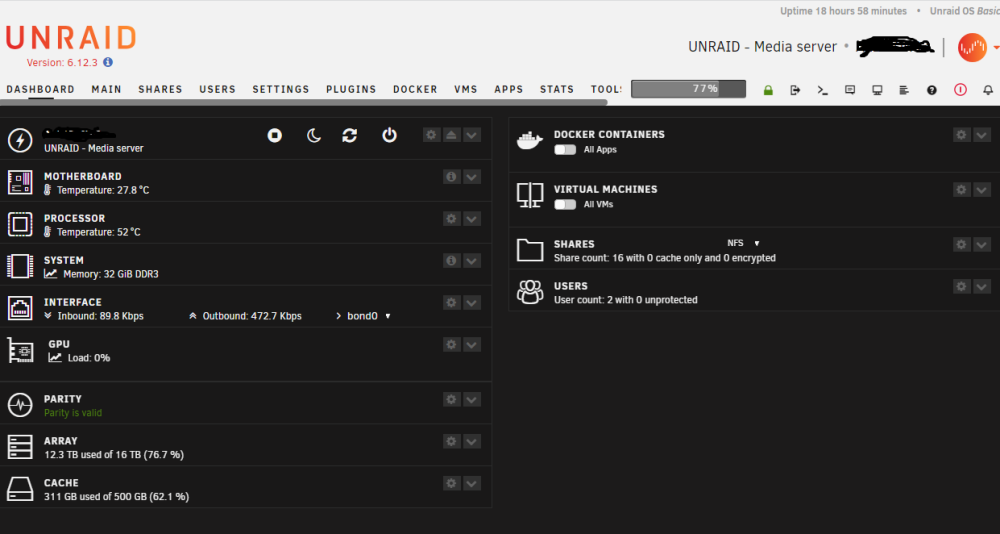
Task: Click the monitor info icon in top bar
Action: tap(878, 90)
